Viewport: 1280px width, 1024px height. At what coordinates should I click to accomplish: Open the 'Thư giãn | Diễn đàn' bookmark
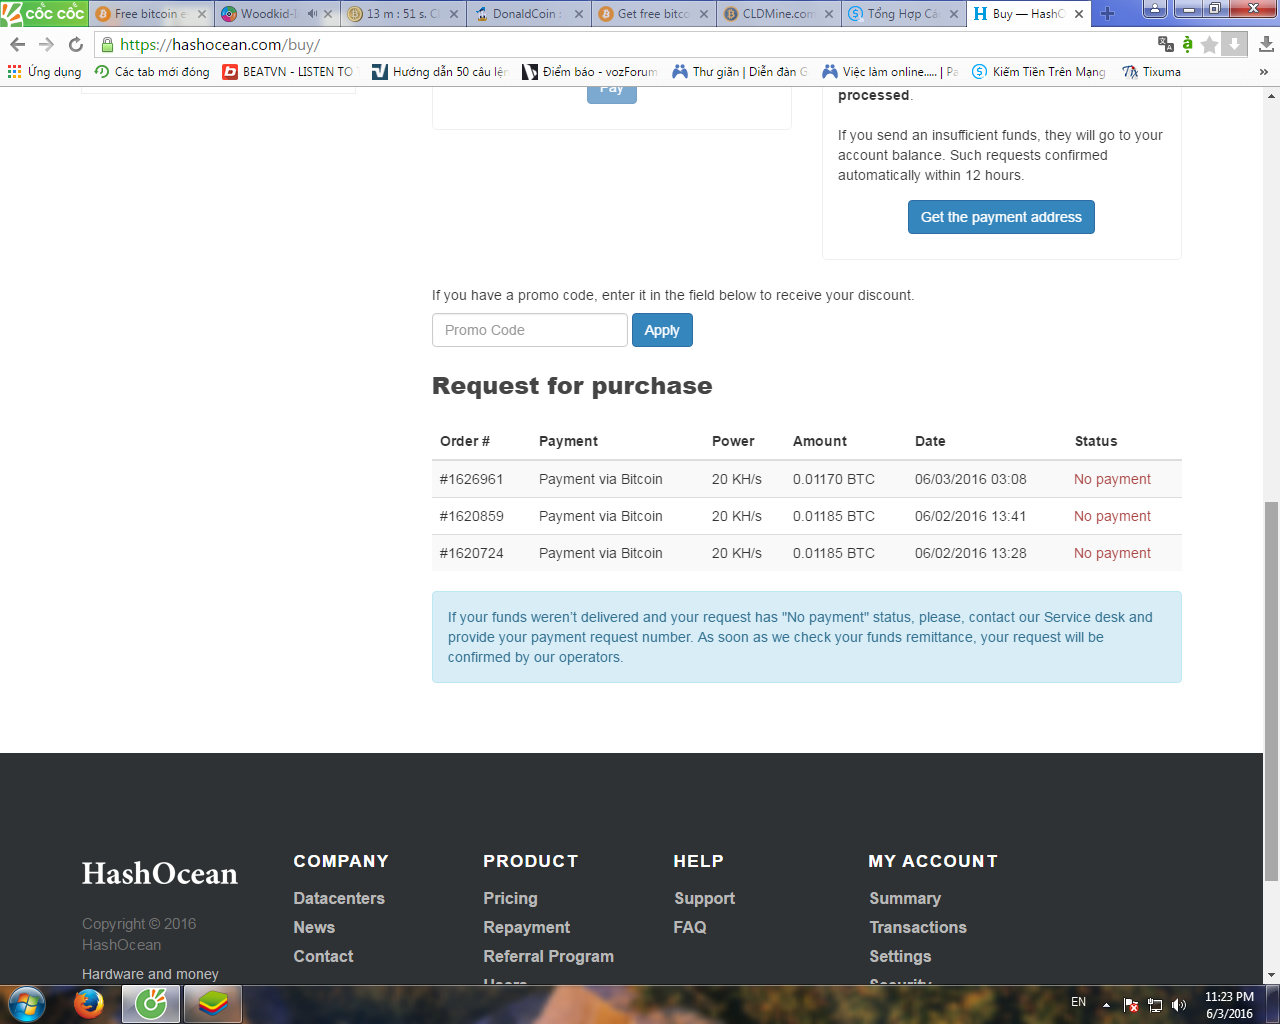click(740, 72)
